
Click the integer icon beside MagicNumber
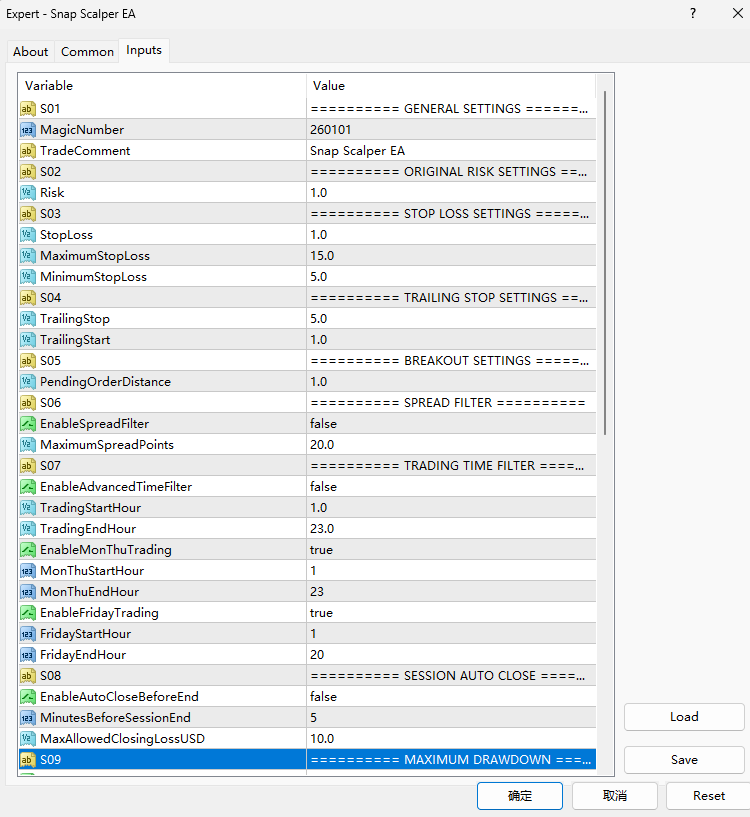[x=28, y=130]
